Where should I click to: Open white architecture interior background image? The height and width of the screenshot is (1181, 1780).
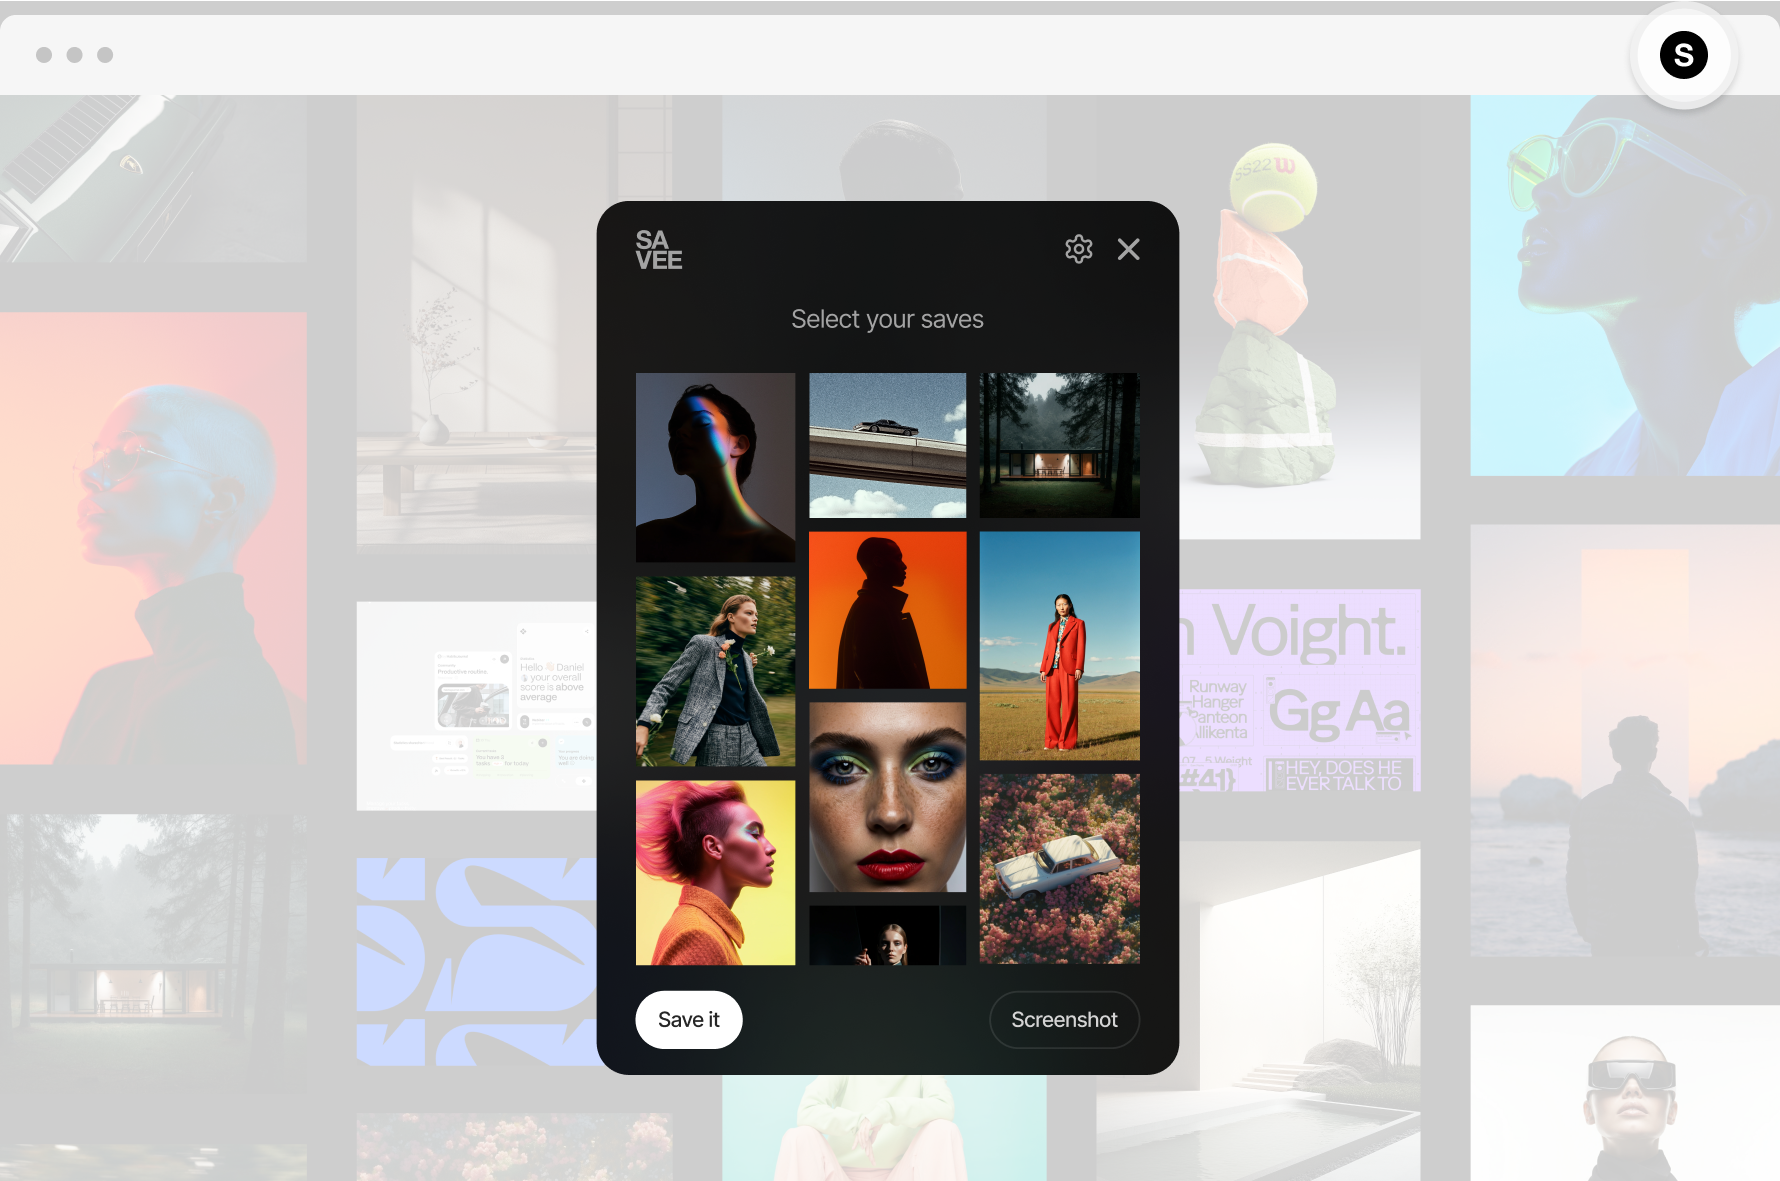(1300, 1010)
